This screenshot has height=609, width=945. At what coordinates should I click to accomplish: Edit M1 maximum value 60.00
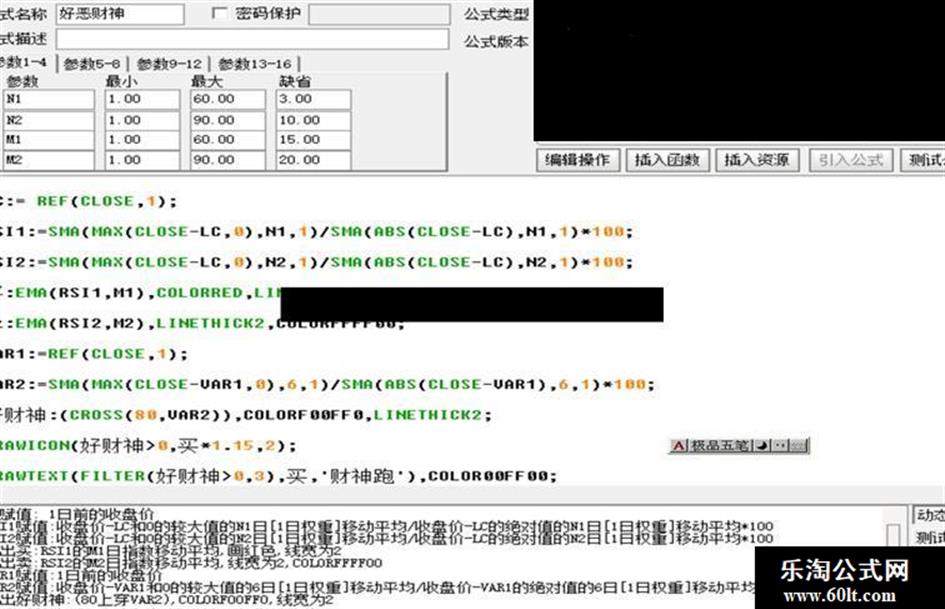tap(228, 140)
